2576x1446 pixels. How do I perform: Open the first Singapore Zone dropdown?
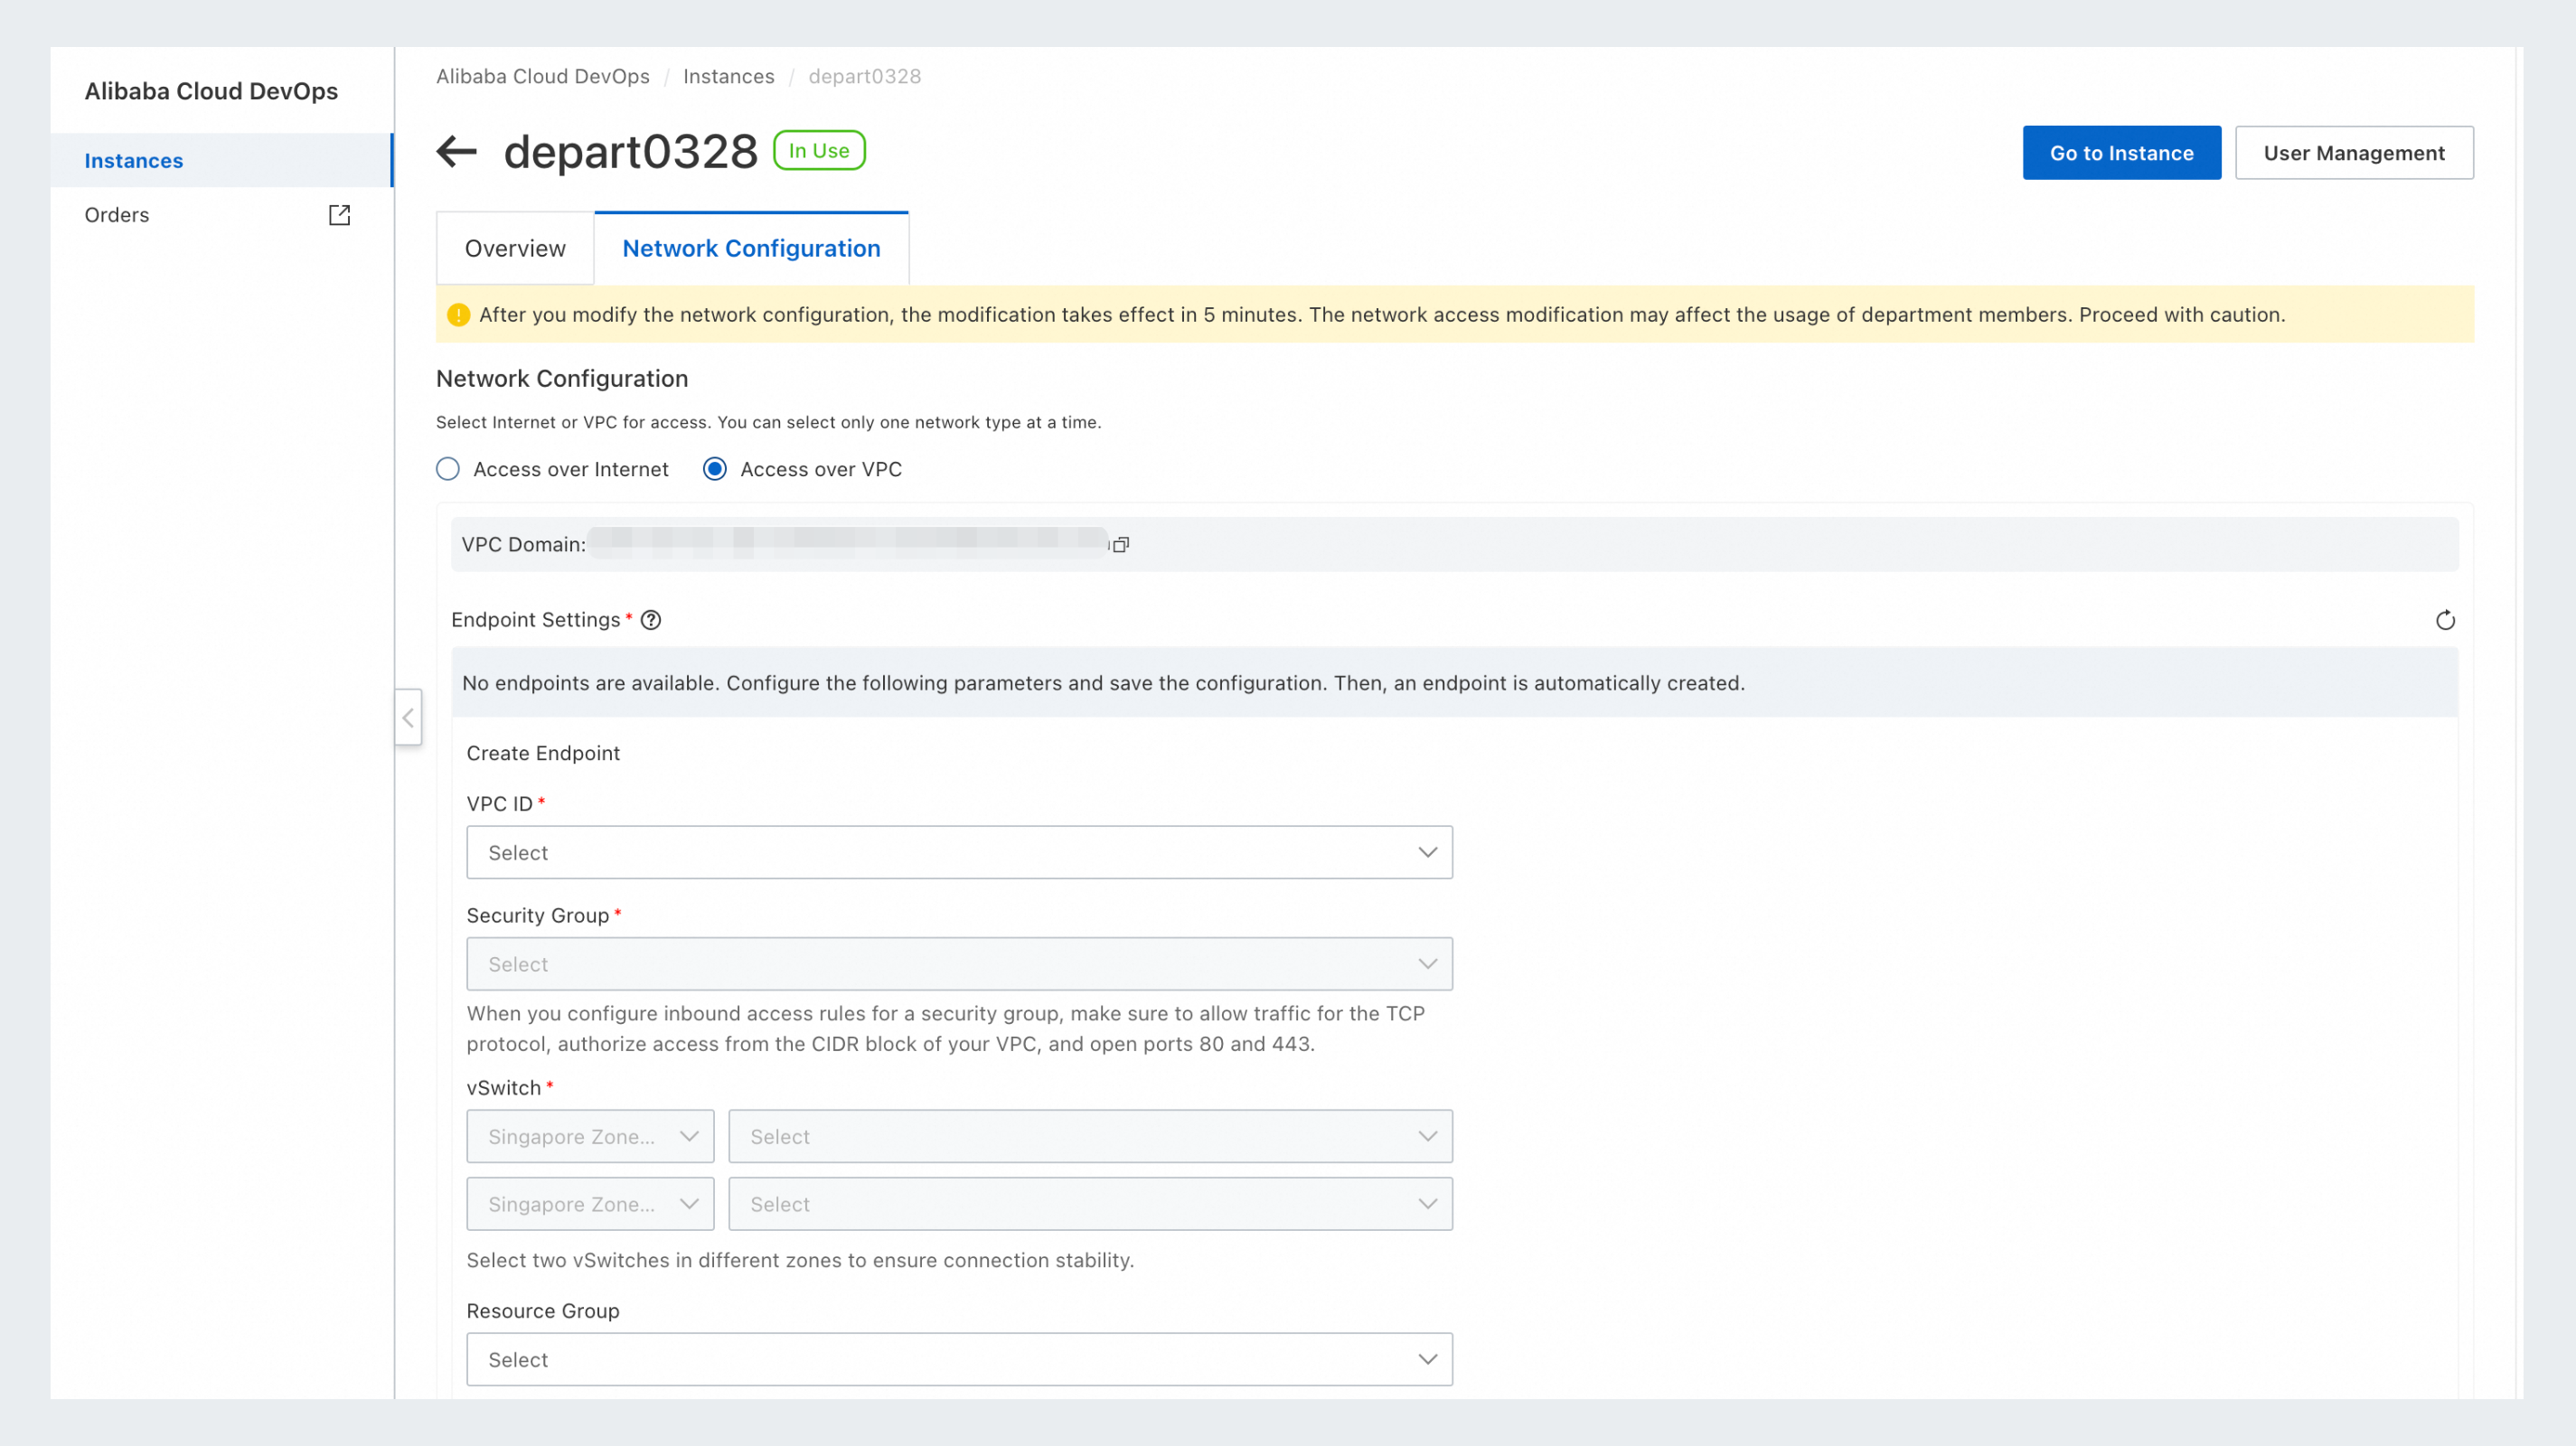point(590,1137)
